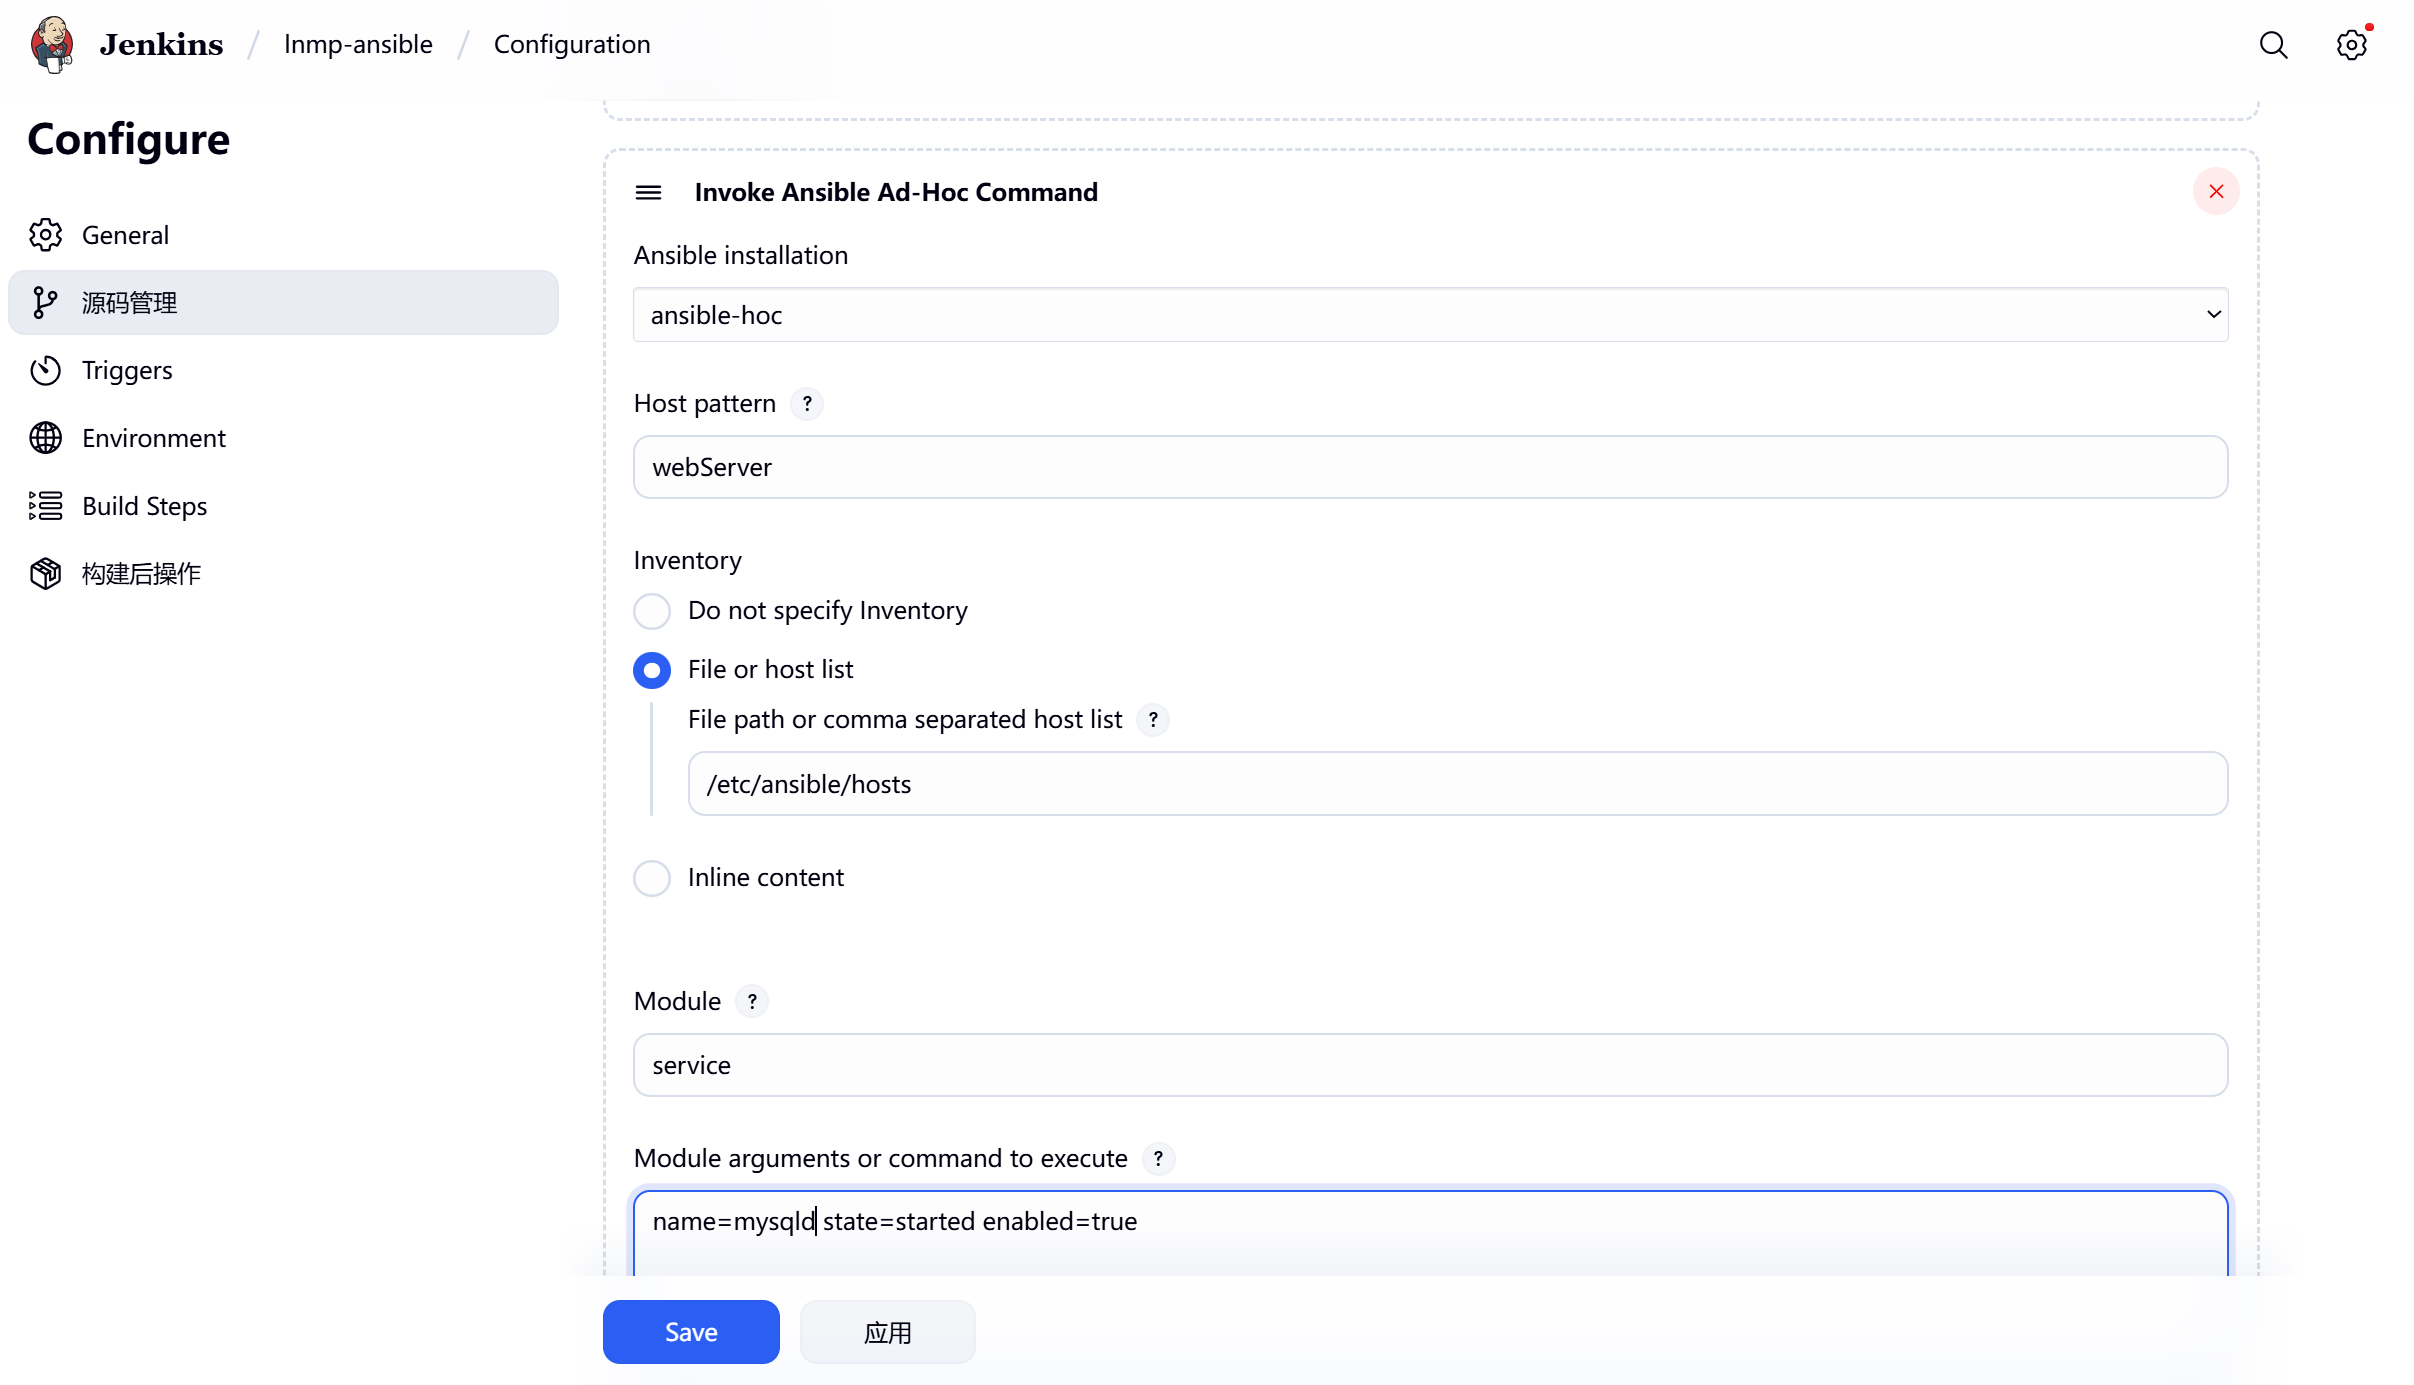Remove the Ansible Ad-Hoc Command step
The width and height of the screenshot is (2414, 1385).
[2216, 192]
